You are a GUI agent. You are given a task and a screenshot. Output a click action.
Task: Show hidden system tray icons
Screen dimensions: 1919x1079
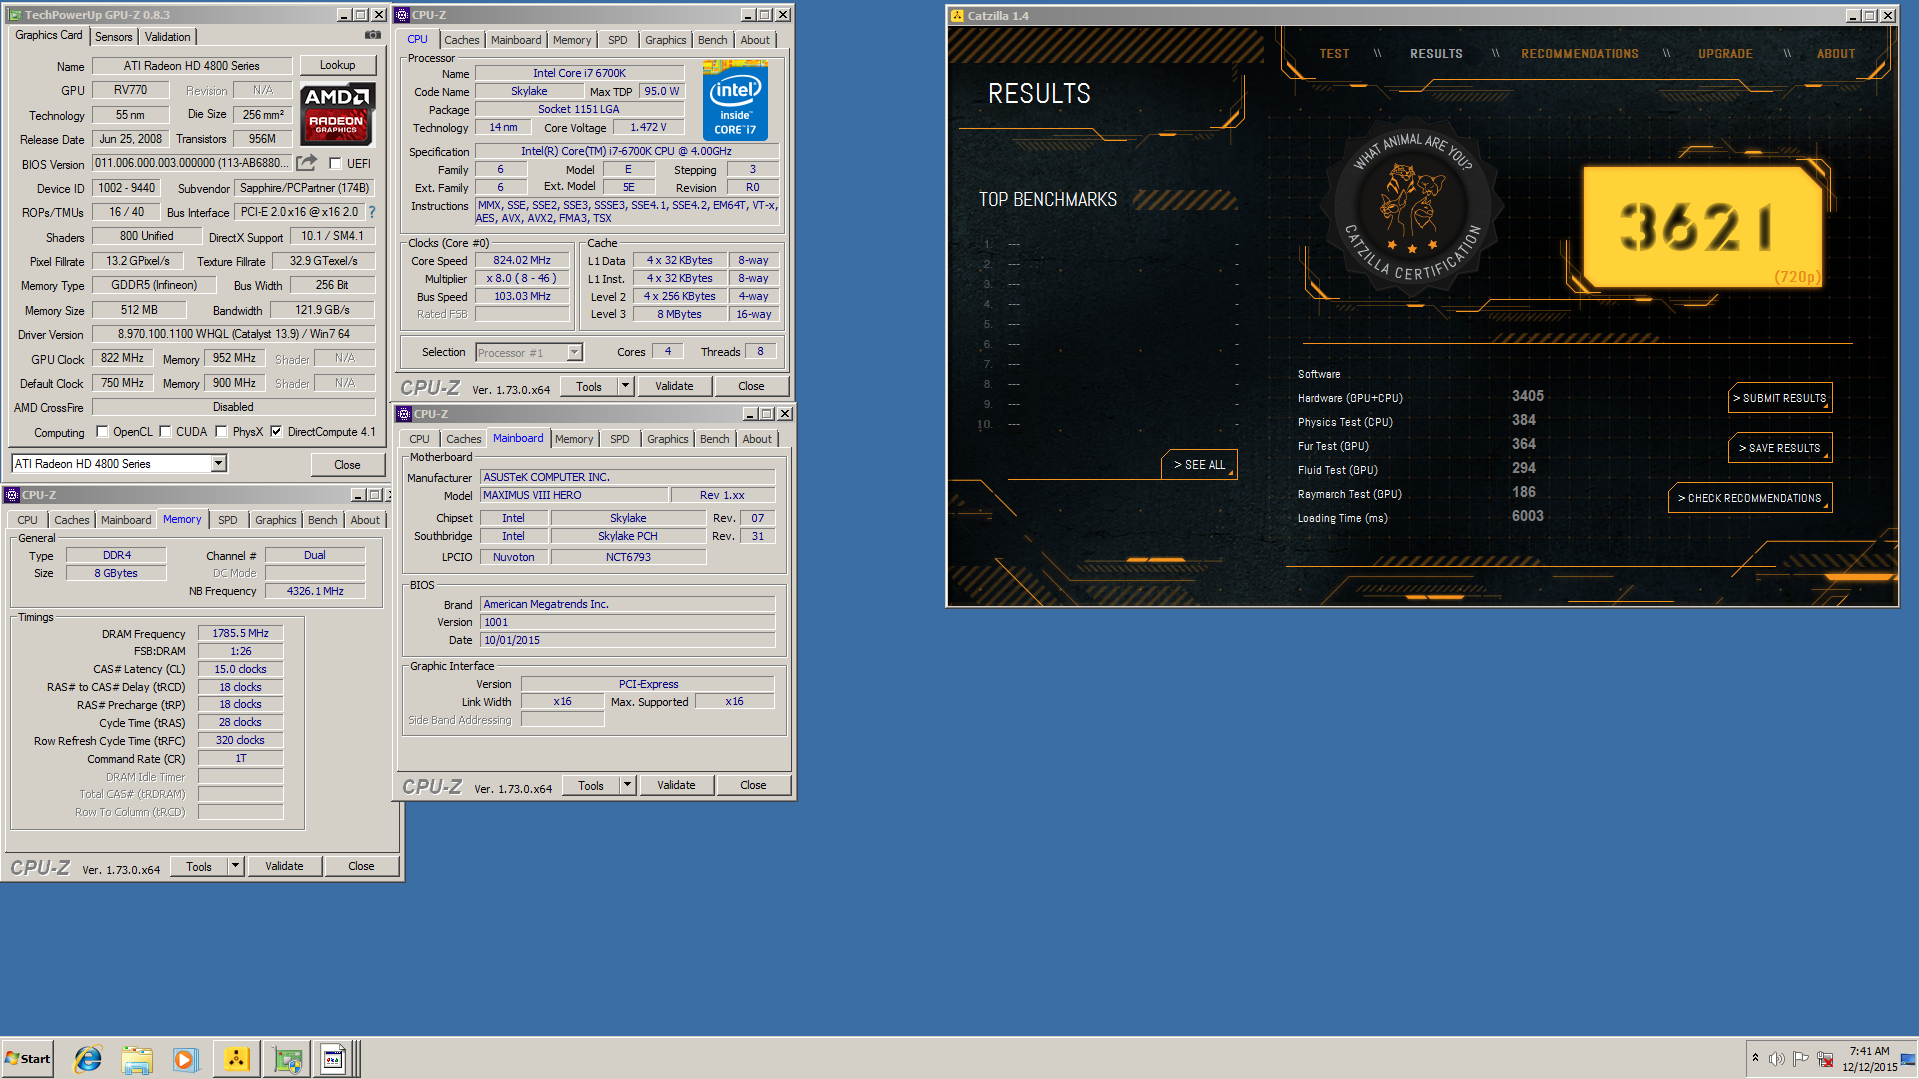coord(1755,1058)
